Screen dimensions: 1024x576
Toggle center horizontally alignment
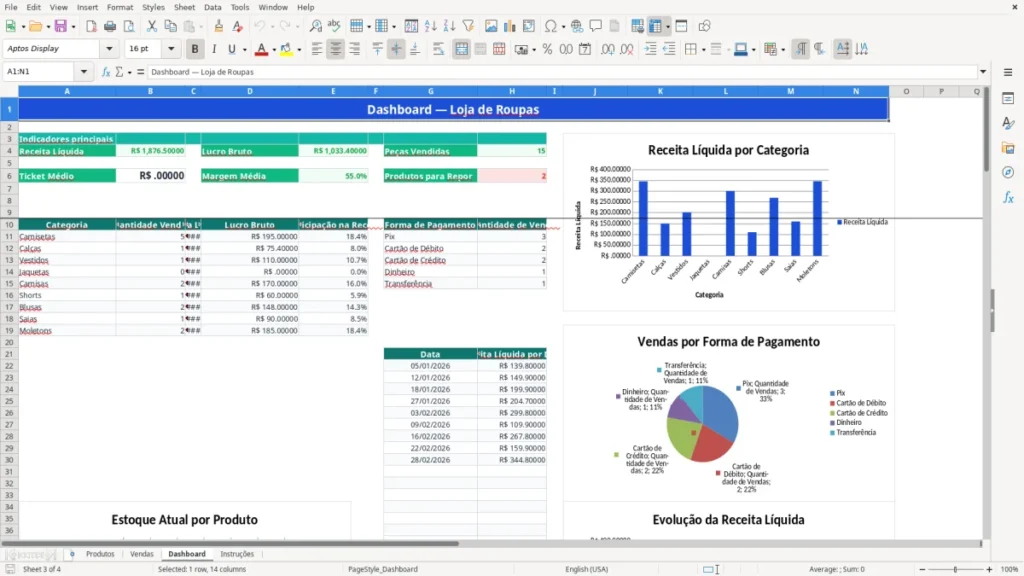coord(336,49)
